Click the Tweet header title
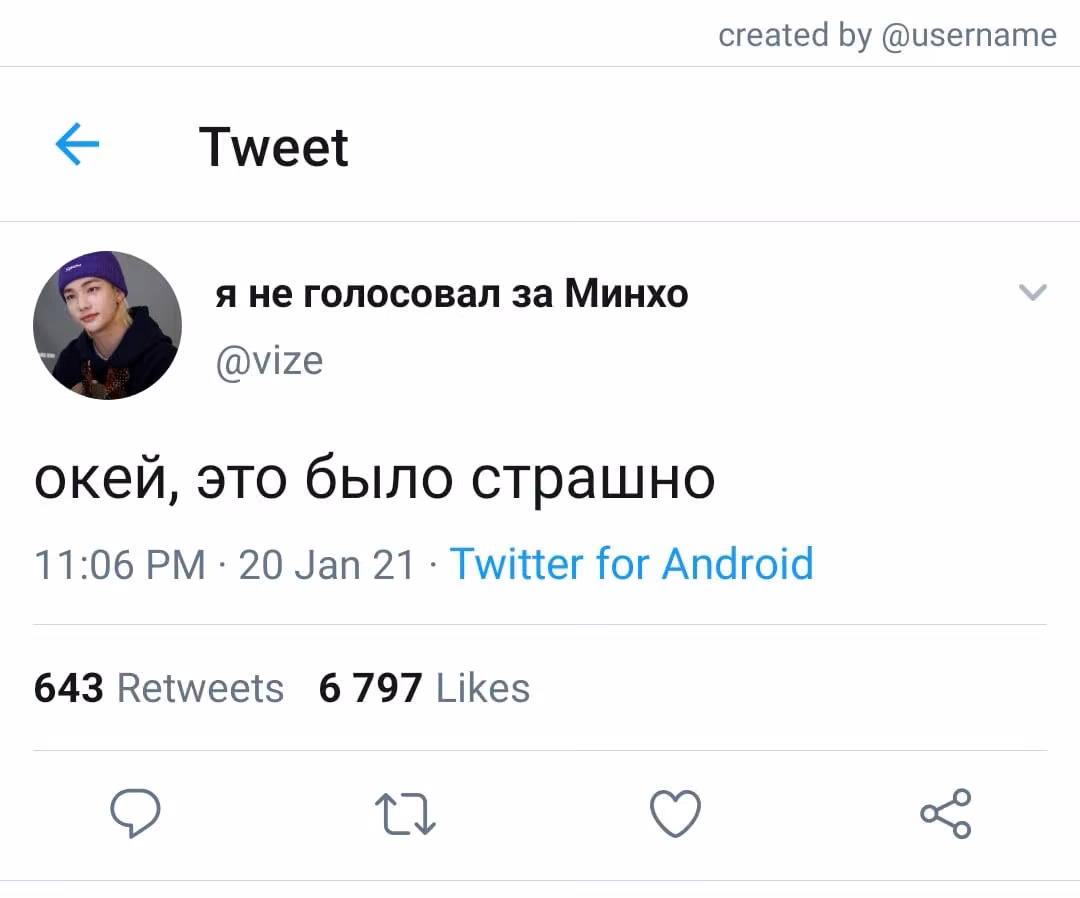Screen dimensions: 1080x898 (x=273, y=147)
